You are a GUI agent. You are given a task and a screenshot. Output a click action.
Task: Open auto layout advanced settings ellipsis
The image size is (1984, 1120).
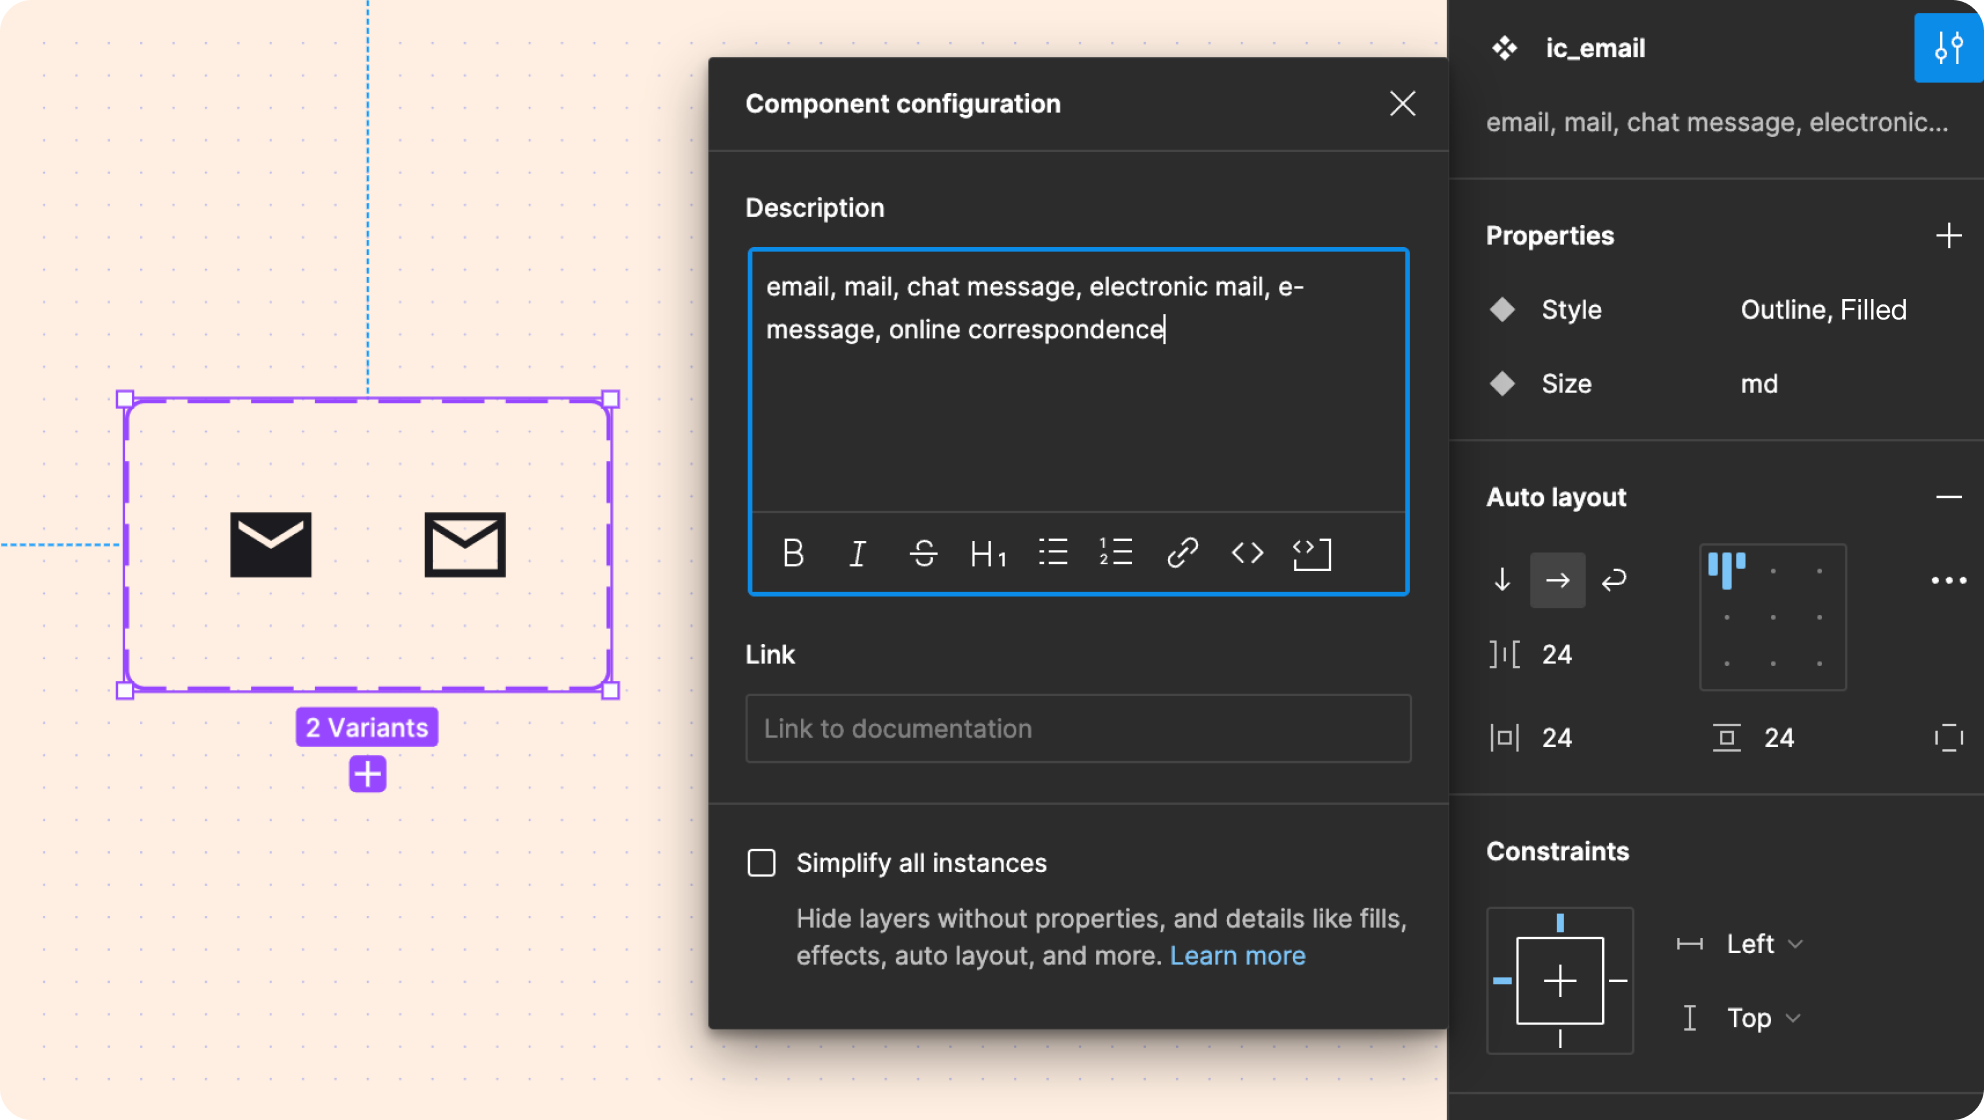pyautogui.click(x=1948, y=580)
